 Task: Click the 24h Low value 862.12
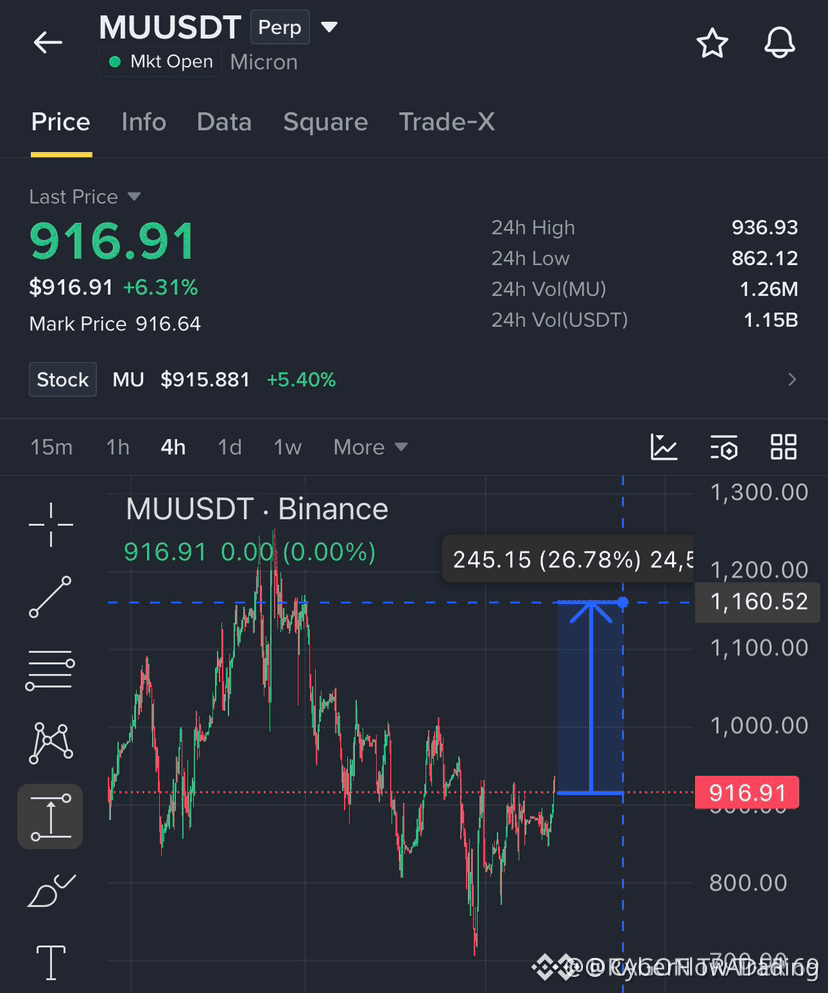point(765,258)
